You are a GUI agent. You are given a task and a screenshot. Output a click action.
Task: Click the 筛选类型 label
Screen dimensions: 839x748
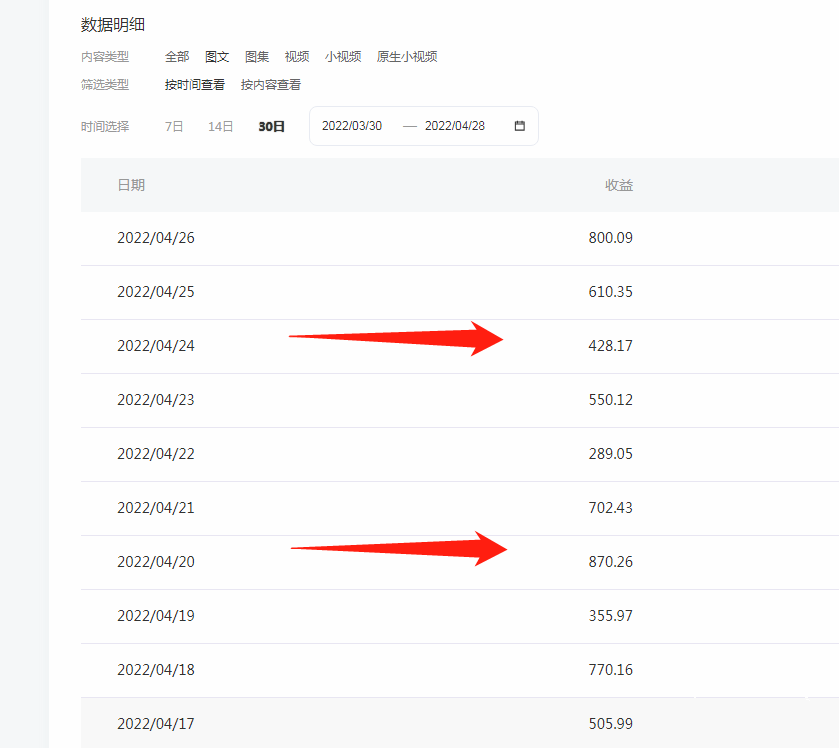point(105,85)
